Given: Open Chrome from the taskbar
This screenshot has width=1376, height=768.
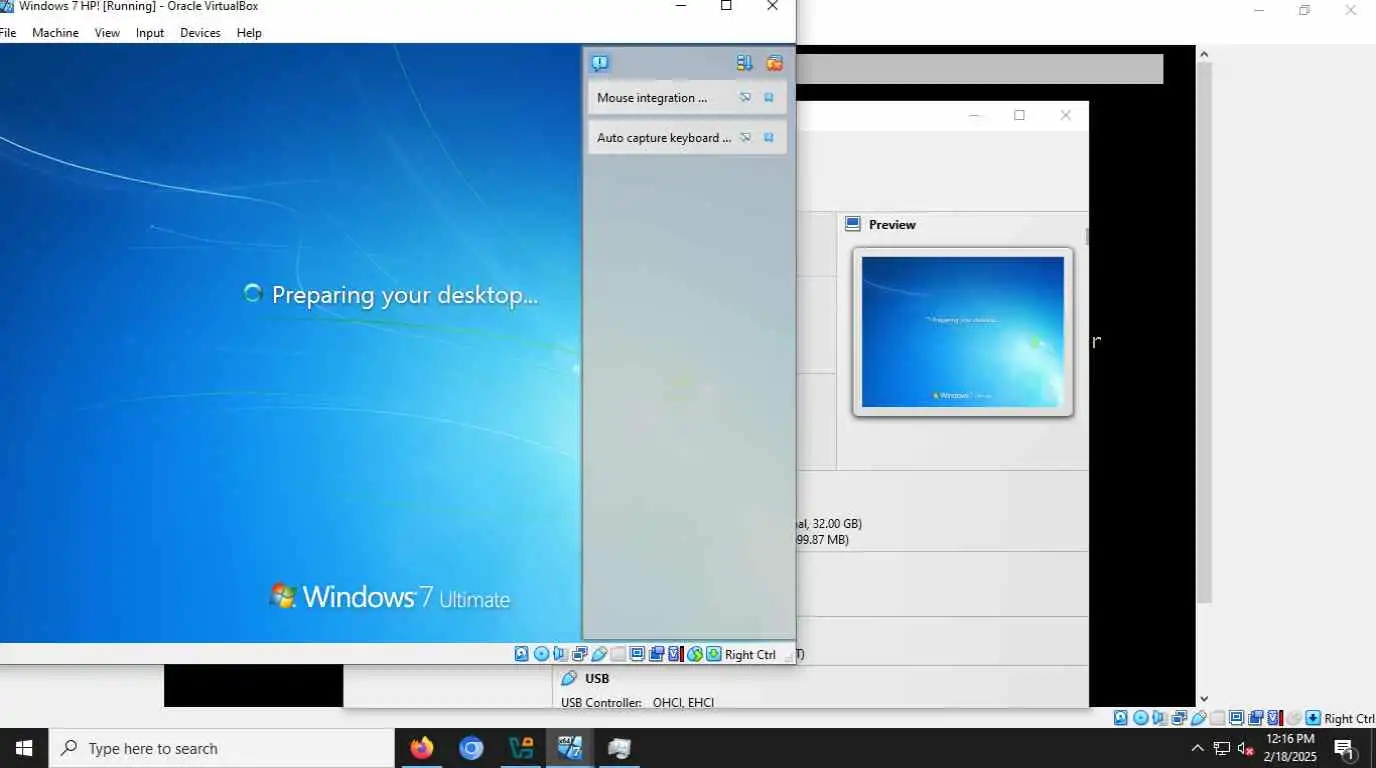Looking at the screenshot, I should pyautogui.click(x=471, y=748).
